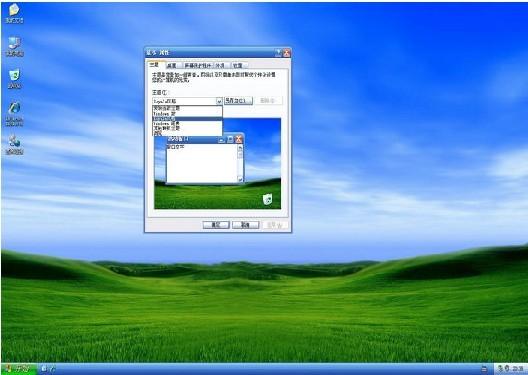Click the Save As button
This screenshot has width=528, height=375.
(x=238, y=100)
